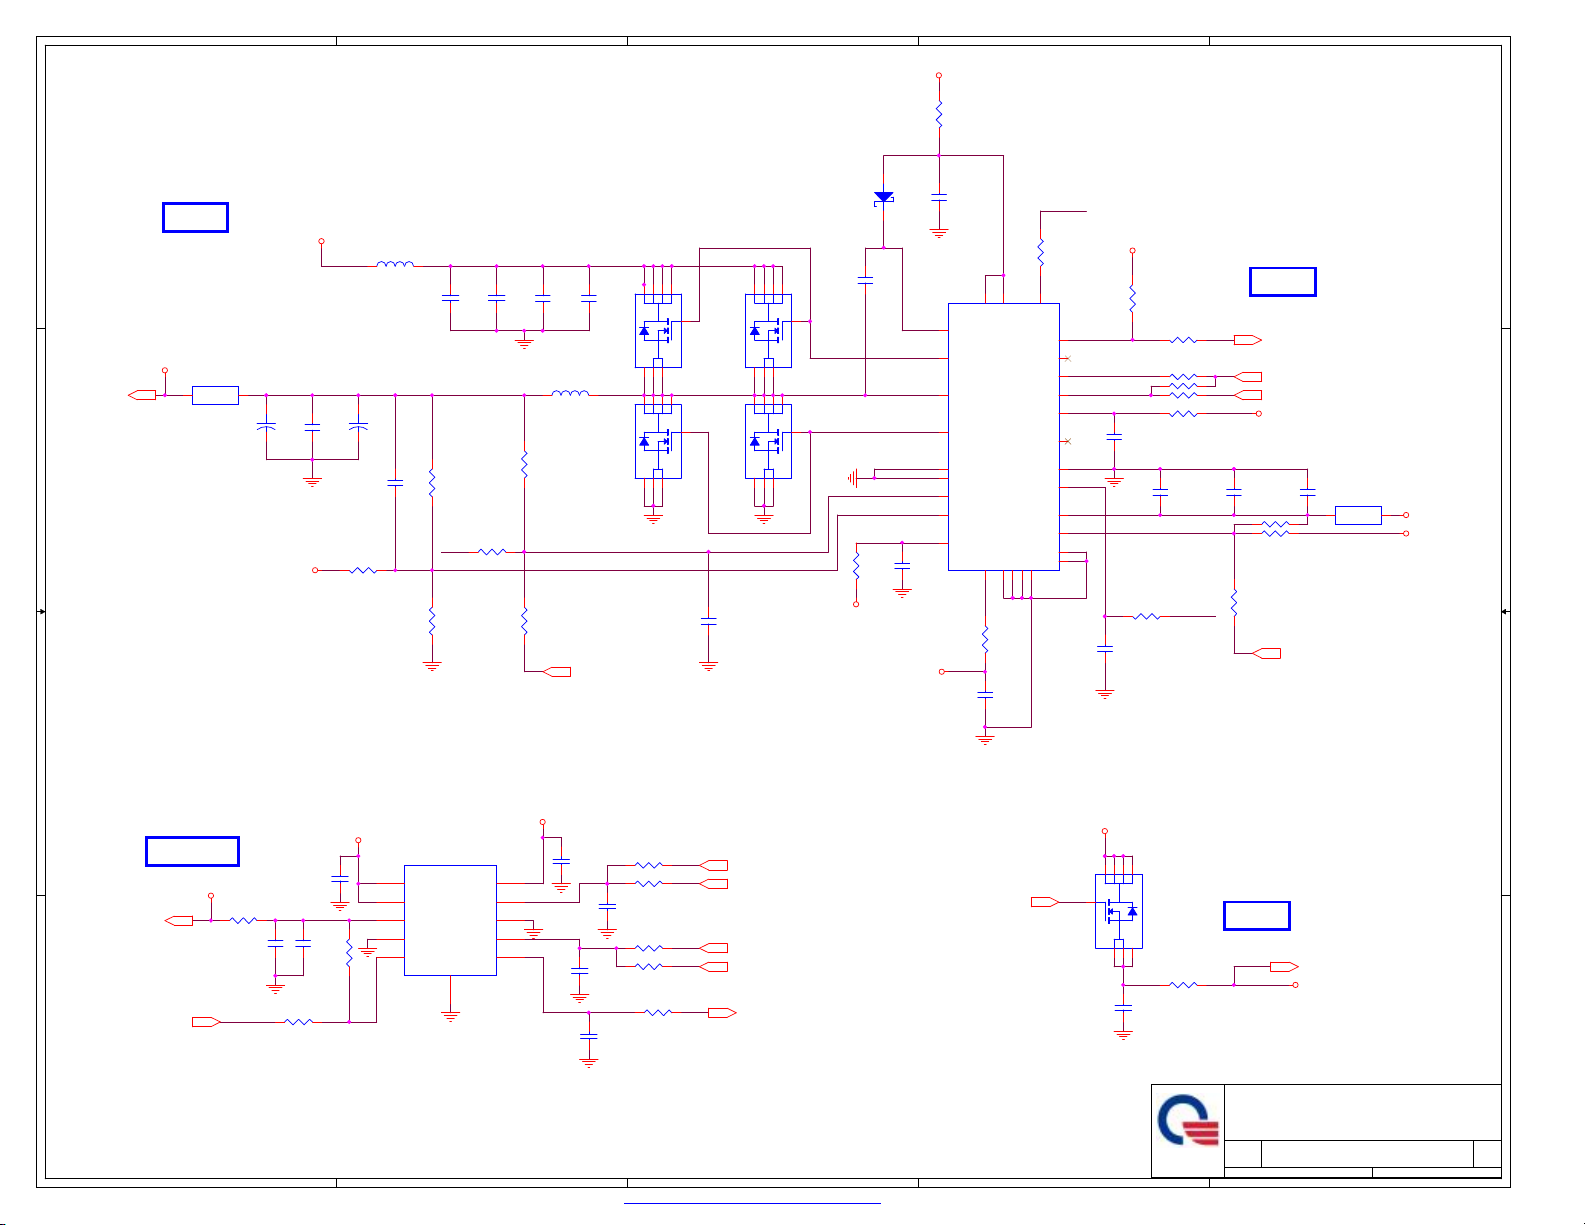Select the standalone MOSFET in the bottom-right circuit
This screenshot has width=1585, height=1225.
(1118, 911)
